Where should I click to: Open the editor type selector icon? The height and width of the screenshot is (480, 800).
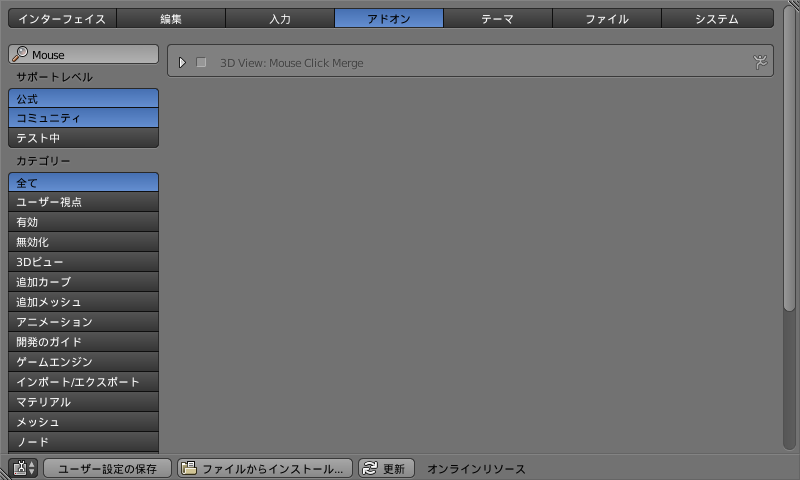tap(20, 467)
